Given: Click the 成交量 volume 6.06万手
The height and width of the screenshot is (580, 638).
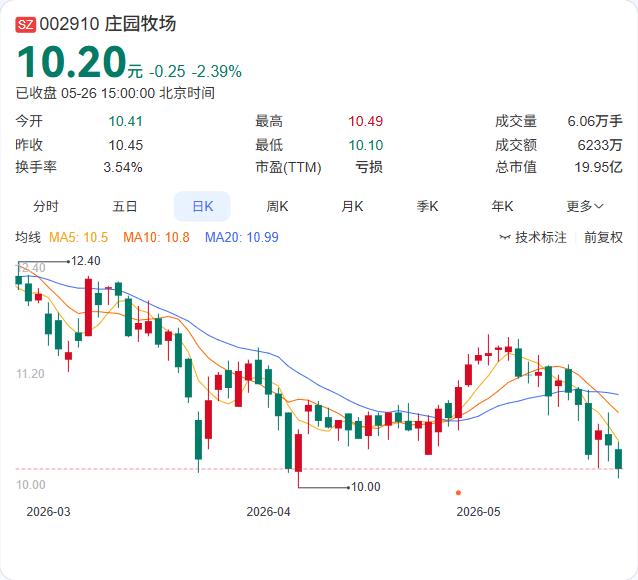Looking at the screenshot, I should (595, 121).
